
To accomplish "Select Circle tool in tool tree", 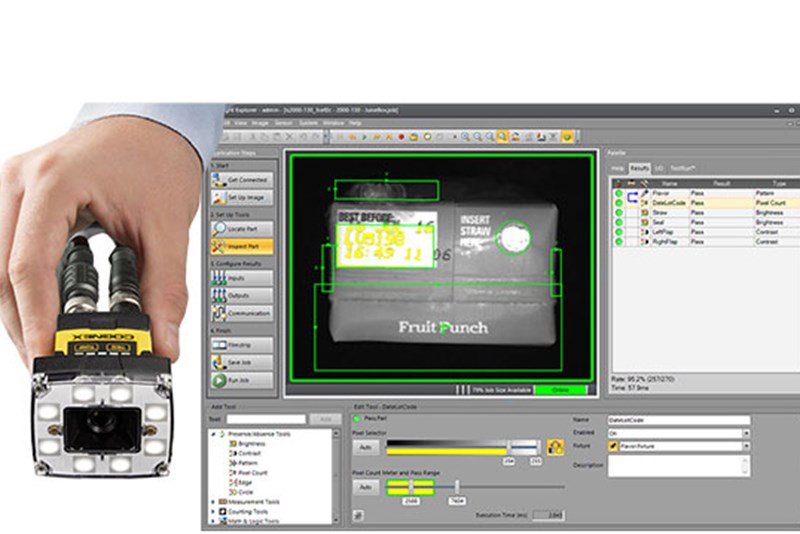I will click(x=242, y=492).
